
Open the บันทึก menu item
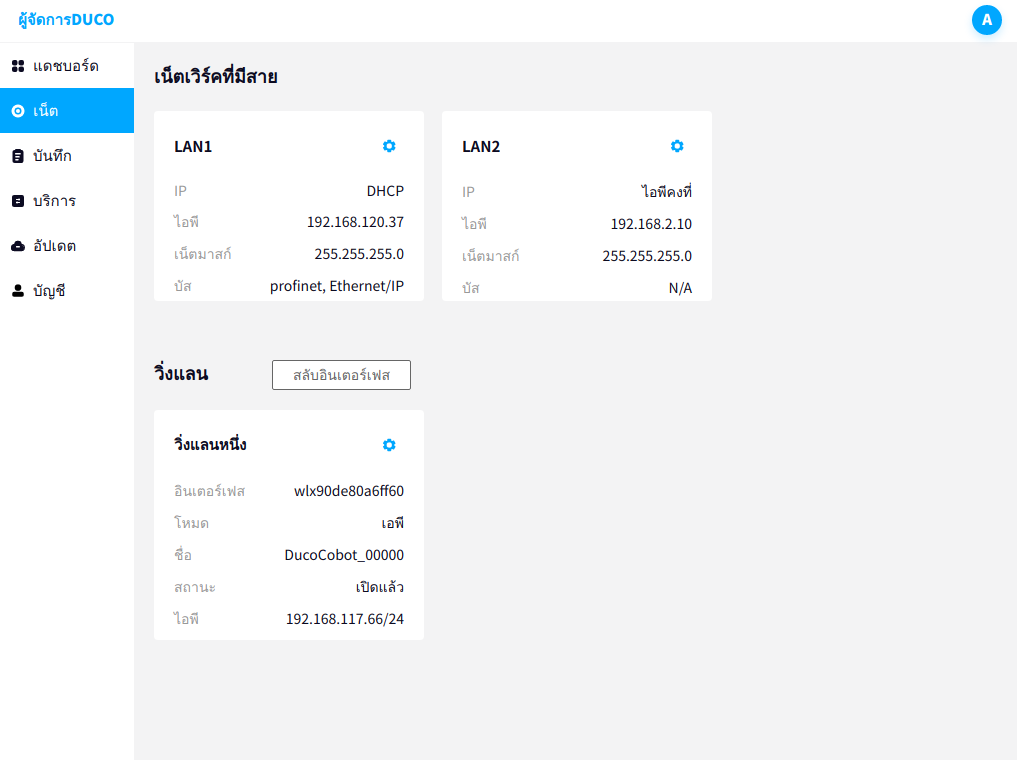[x=67, y=156]
